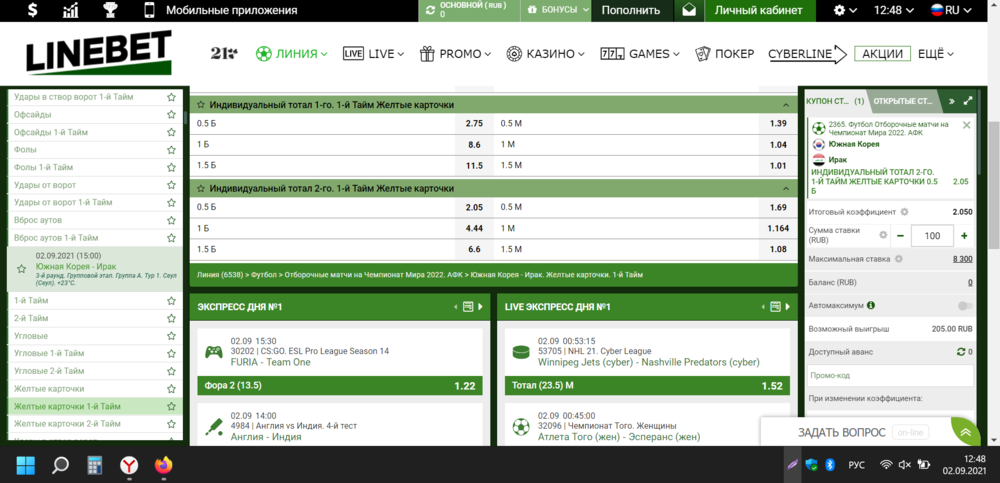Image resolution: width=1000 pixels, height=483 pixels.
Task: Go to Покер section
Action: 724,54
